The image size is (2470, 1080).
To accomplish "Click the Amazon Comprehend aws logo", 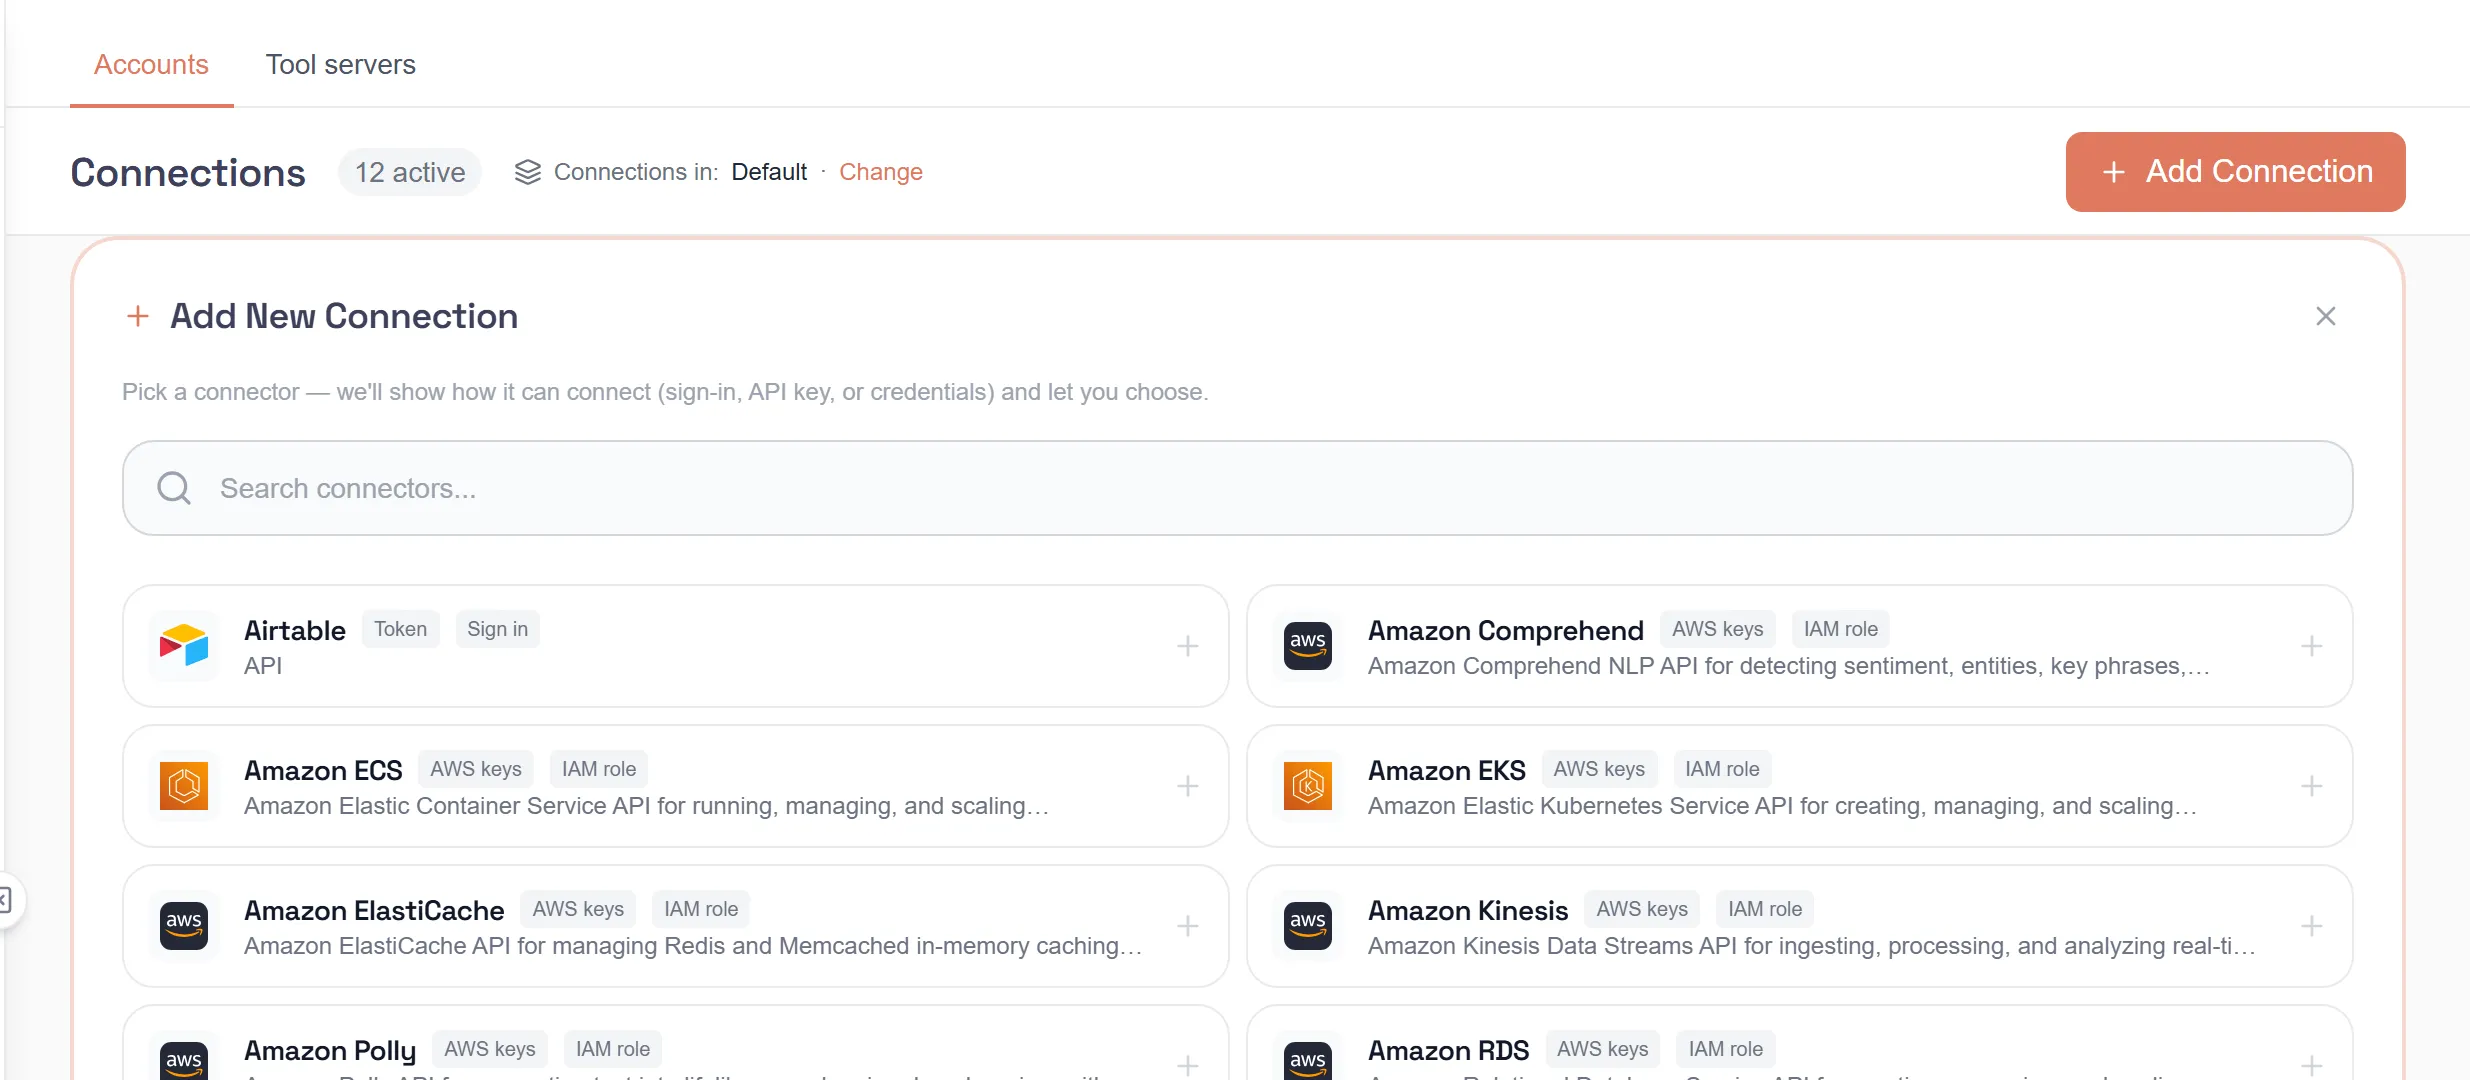I will tap(1308, 646).
